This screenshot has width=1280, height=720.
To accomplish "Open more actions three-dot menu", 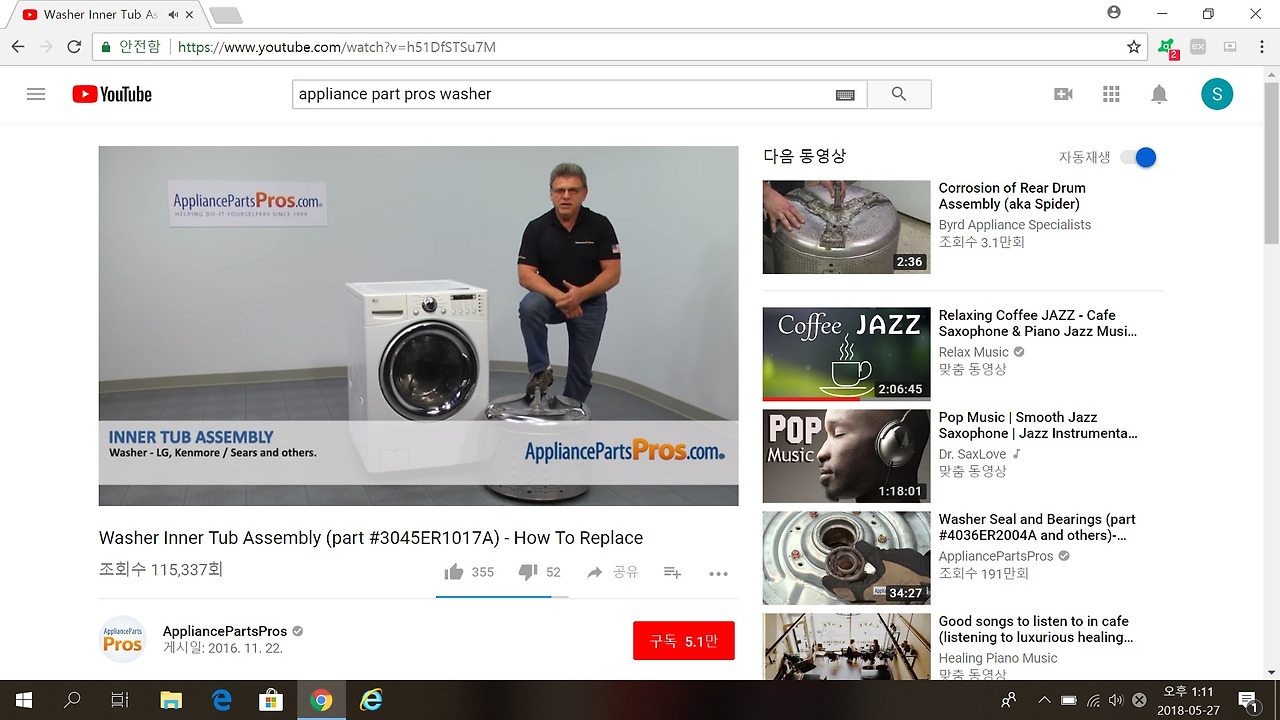I will (x=718, y=573).
